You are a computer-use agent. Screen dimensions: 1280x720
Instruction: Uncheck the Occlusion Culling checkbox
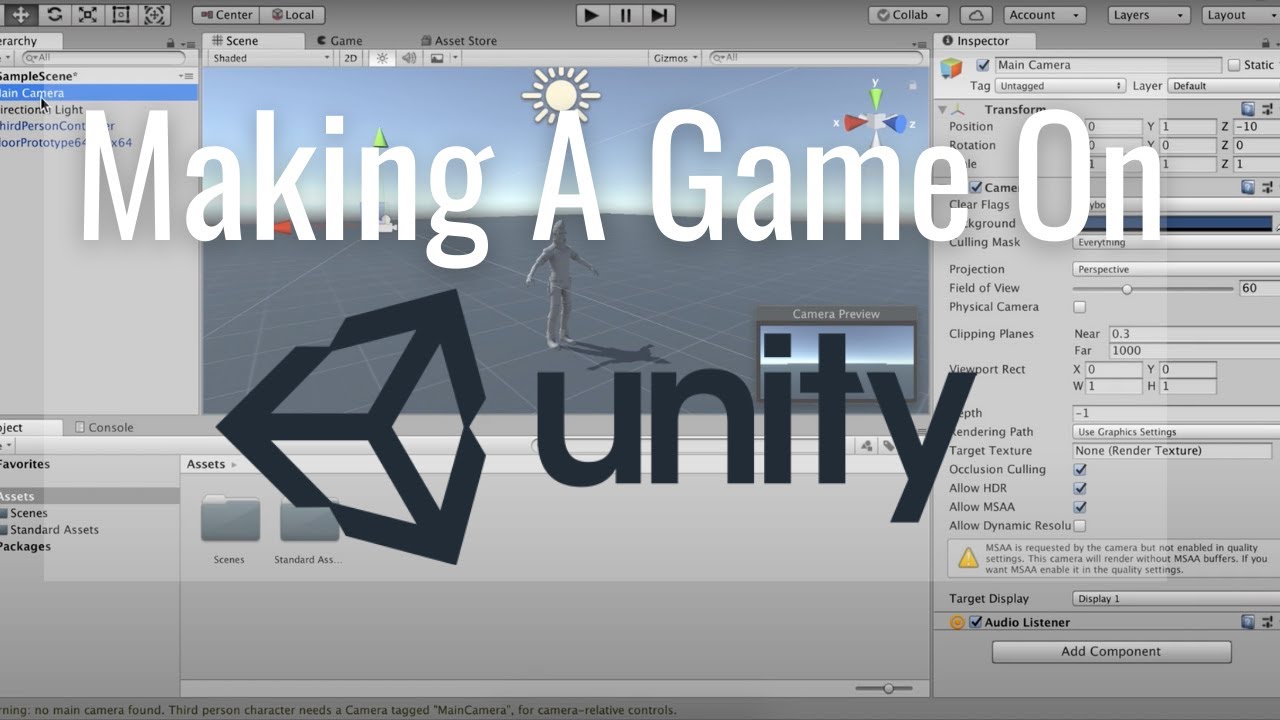click(x=1080, y=469)
